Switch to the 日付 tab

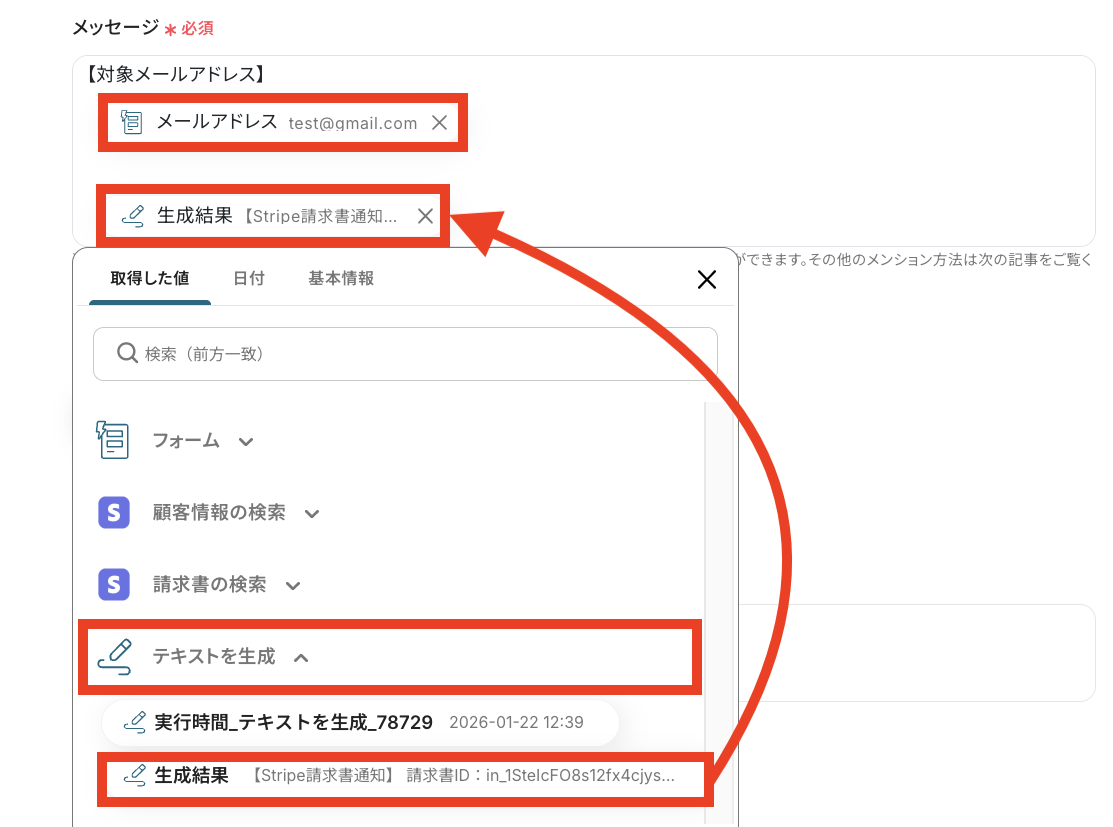tap(248, 278)
